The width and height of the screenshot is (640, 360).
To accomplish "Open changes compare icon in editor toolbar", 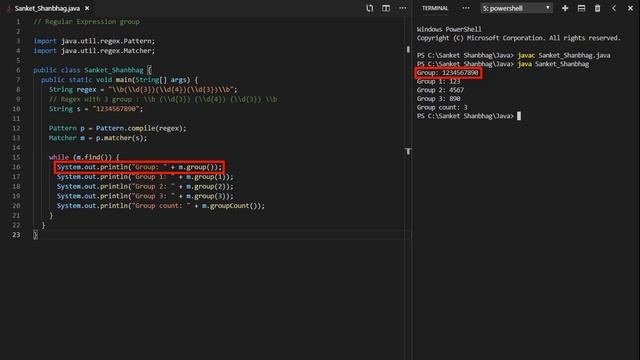I will pyautogui.click(x=369, y=8).
